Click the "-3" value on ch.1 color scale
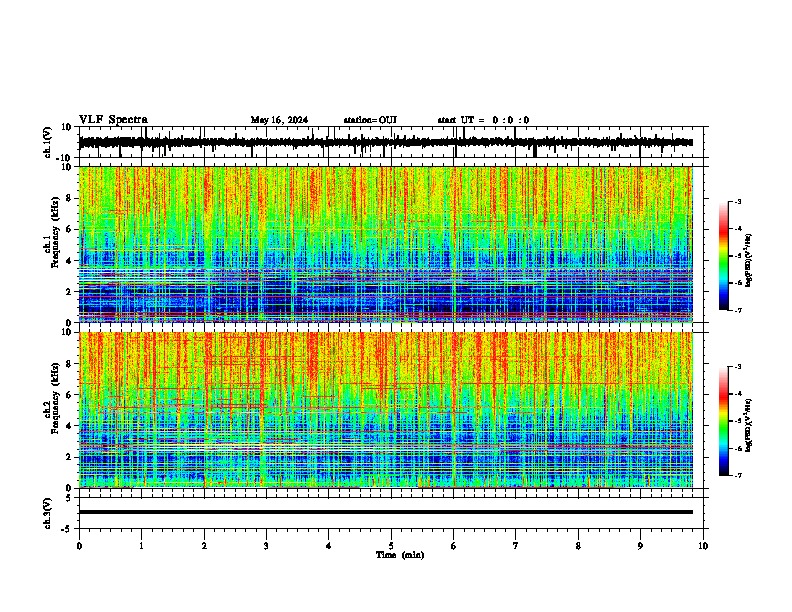 (737, 202)
